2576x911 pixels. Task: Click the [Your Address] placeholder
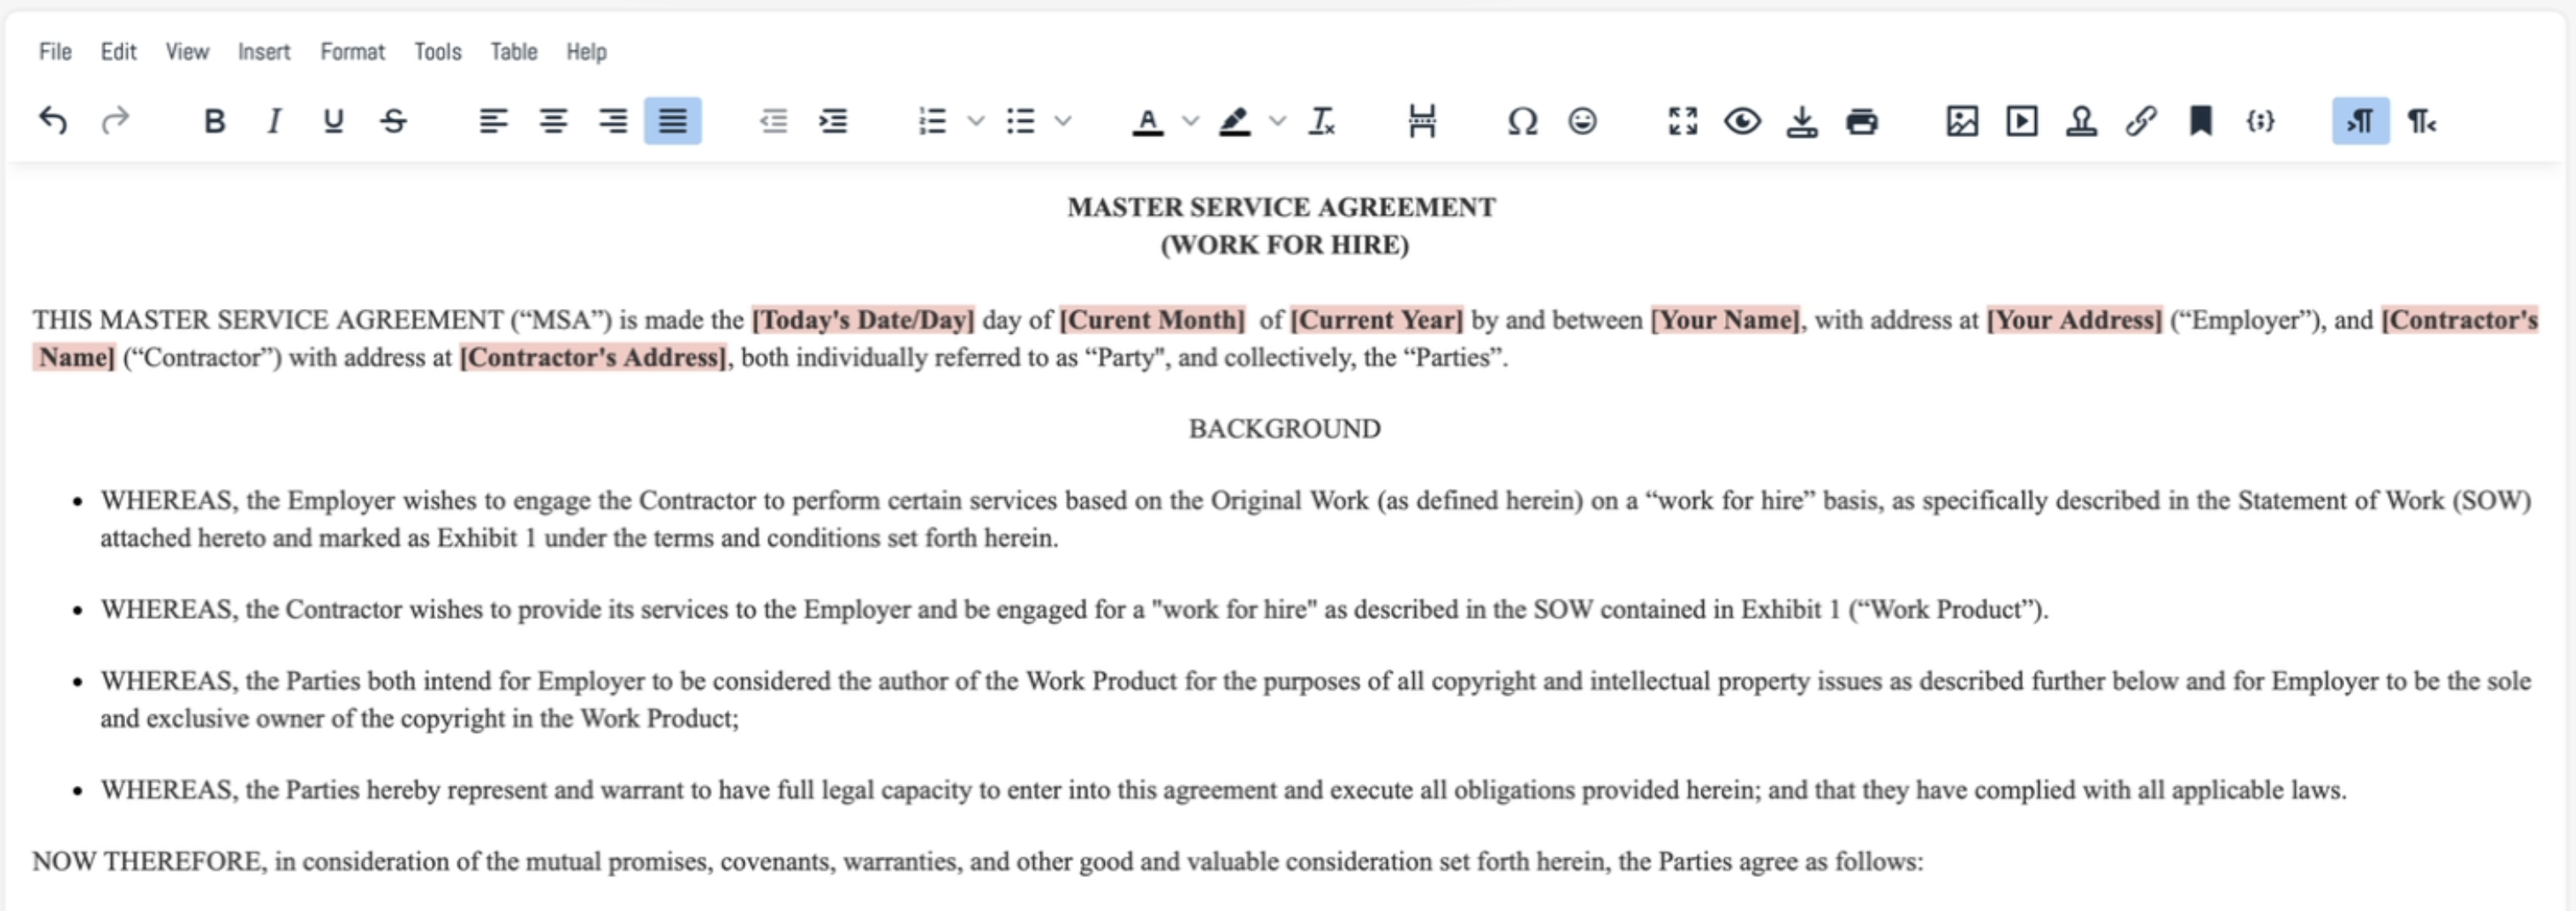pos(2074,320)
